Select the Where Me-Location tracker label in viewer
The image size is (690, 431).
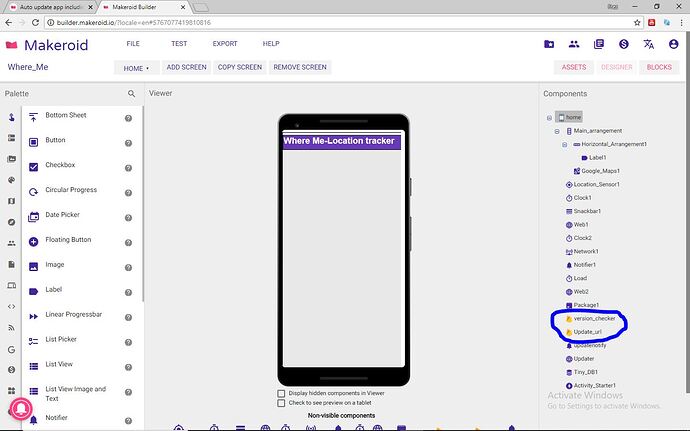[x=341, y=141]
